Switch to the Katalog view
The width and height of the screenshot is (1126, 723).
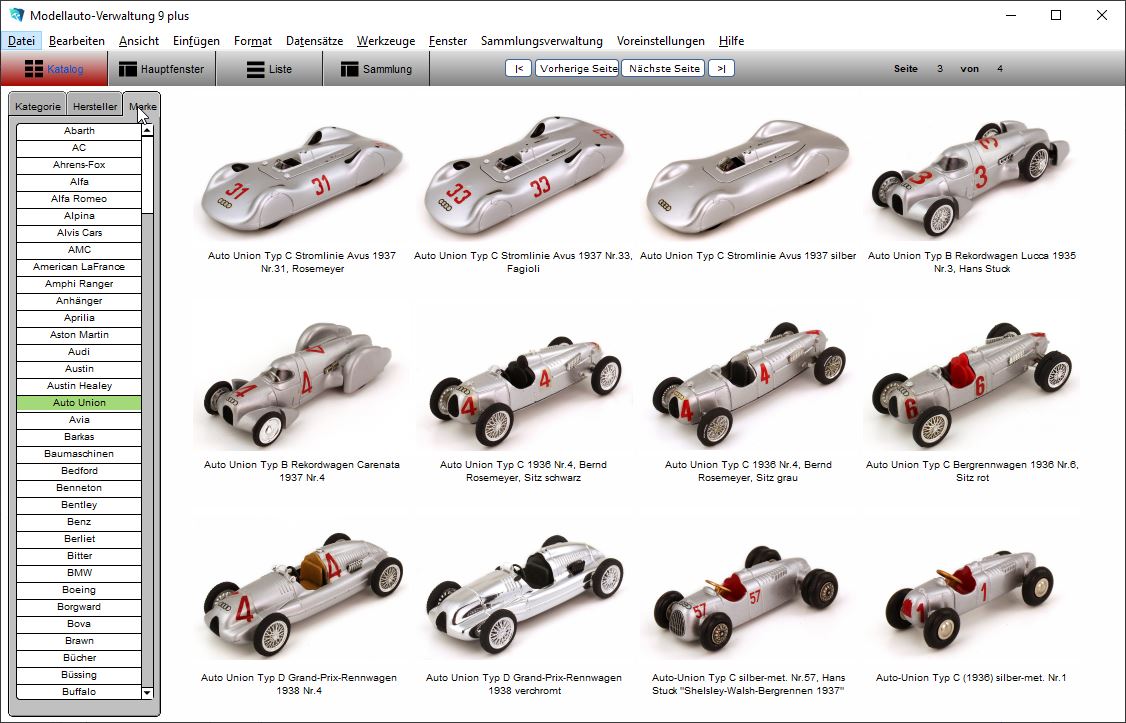(54, 69)
